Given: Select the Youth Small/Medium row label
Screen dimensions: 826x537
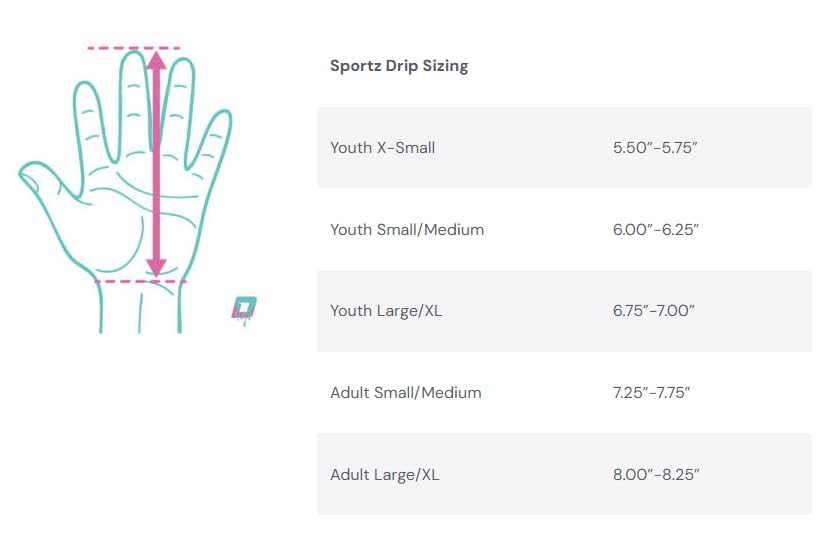Looking at the screenshot, I should pyautogui.click(x=407, y=230).
